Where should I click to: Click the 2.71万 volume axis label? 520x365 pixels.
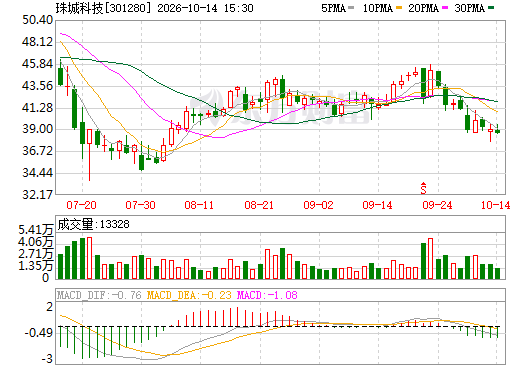36,254
